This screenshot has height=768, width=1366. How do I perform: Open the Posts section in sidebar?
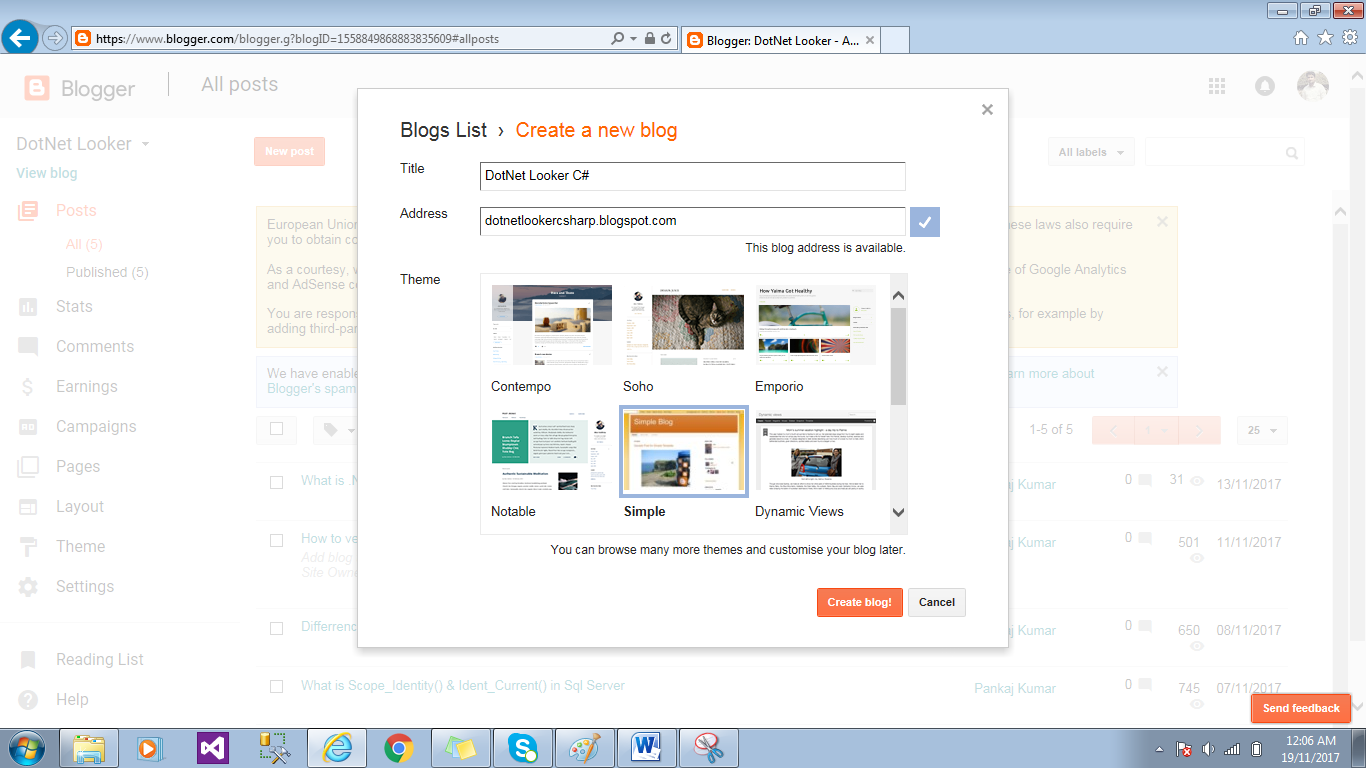pyautogui.click(x=76, y=210)
